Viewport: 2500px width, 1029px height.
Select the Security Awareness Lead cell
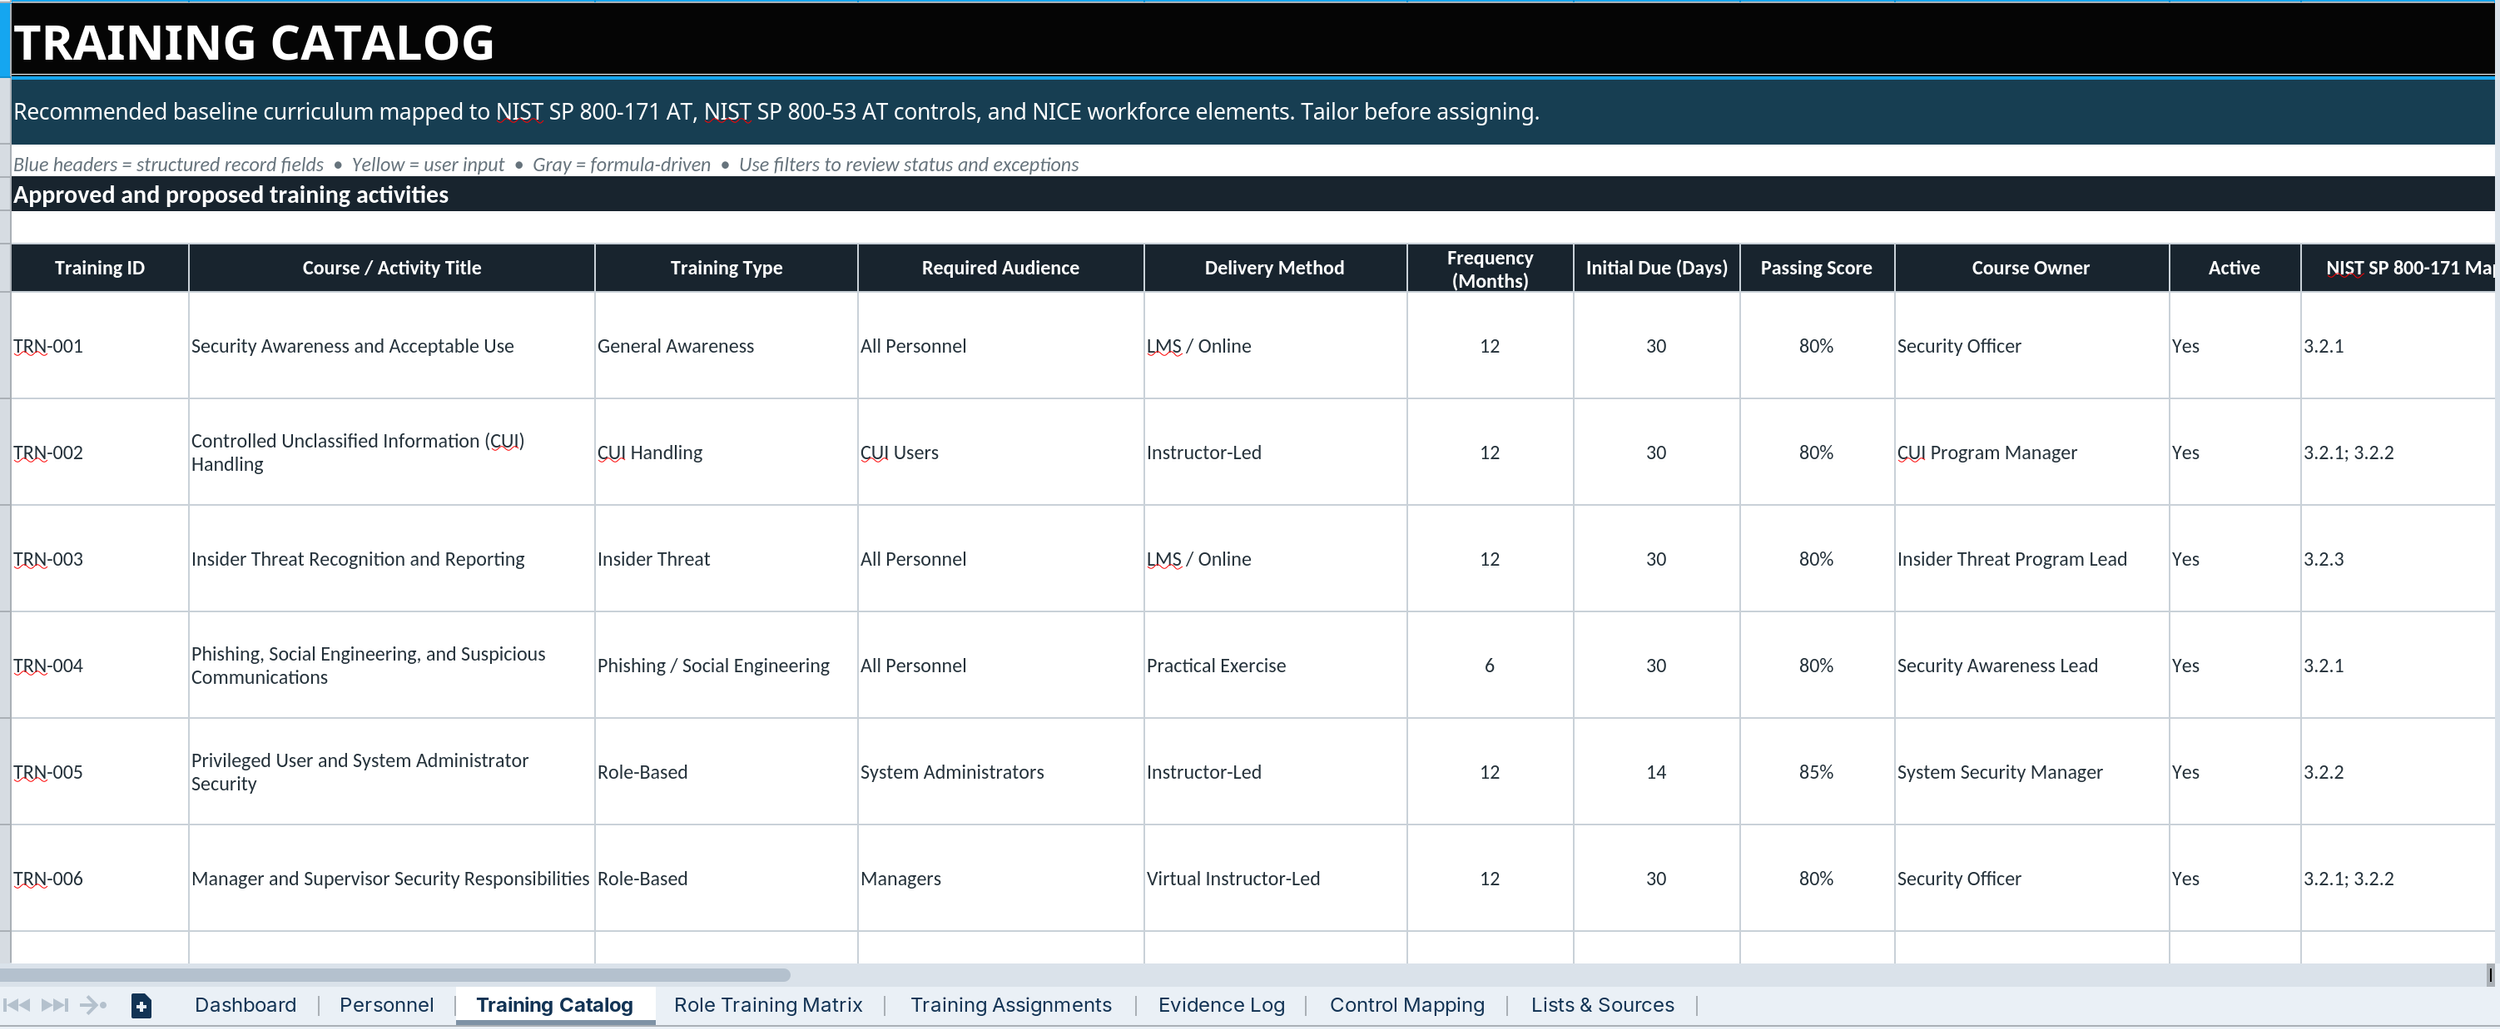pos(2030,665)
